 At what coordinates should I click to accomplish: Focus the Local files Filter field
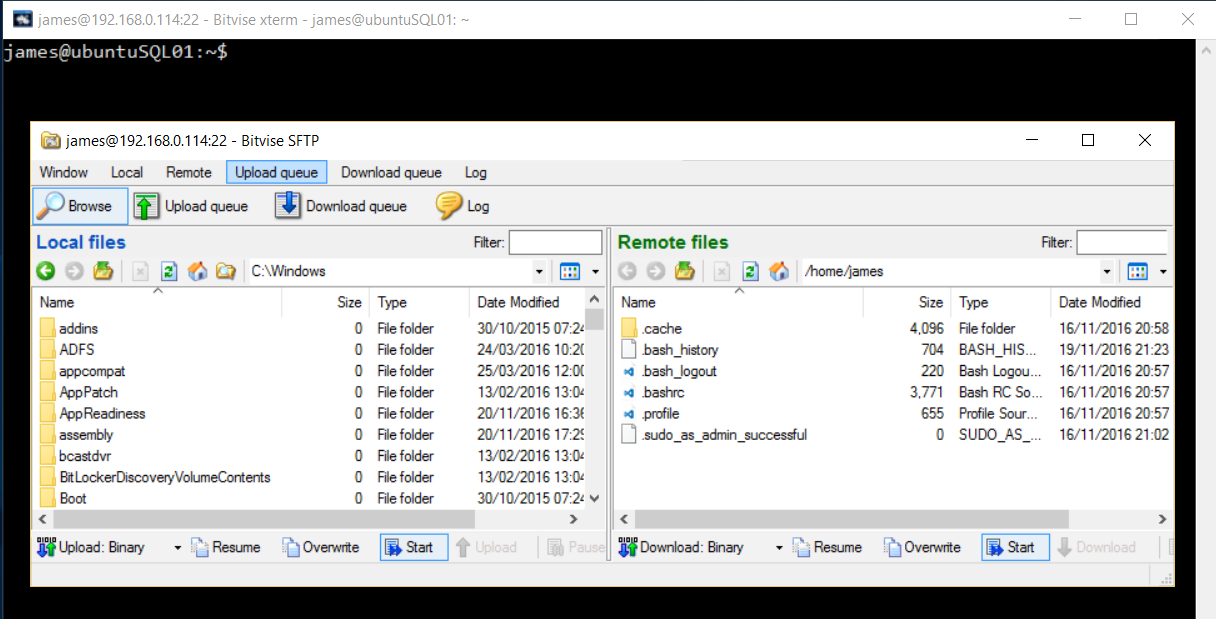(x=555, y=242)
